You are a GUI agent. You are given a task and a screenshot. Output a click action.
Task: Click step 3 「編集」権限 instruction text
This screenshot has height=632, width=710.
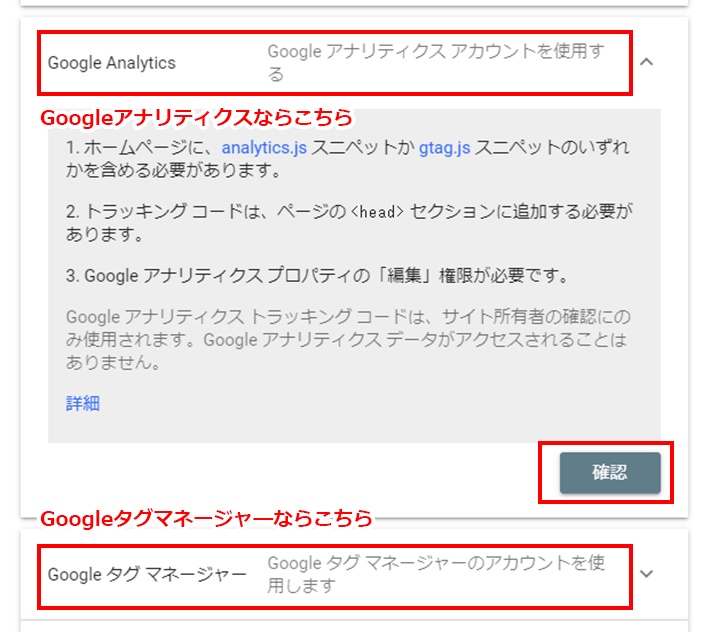click(x=317, y=275)
